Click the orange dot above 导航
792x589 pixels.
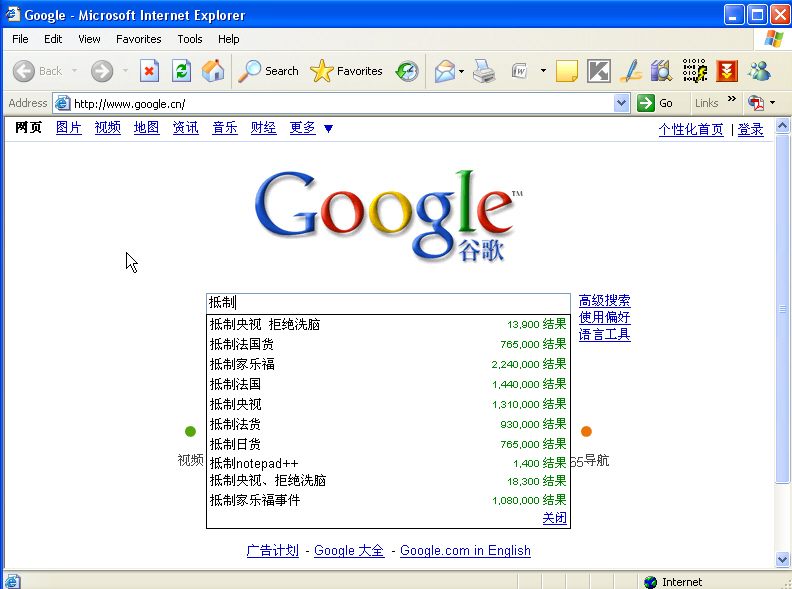pyautogui.click(x=586, y=431)
